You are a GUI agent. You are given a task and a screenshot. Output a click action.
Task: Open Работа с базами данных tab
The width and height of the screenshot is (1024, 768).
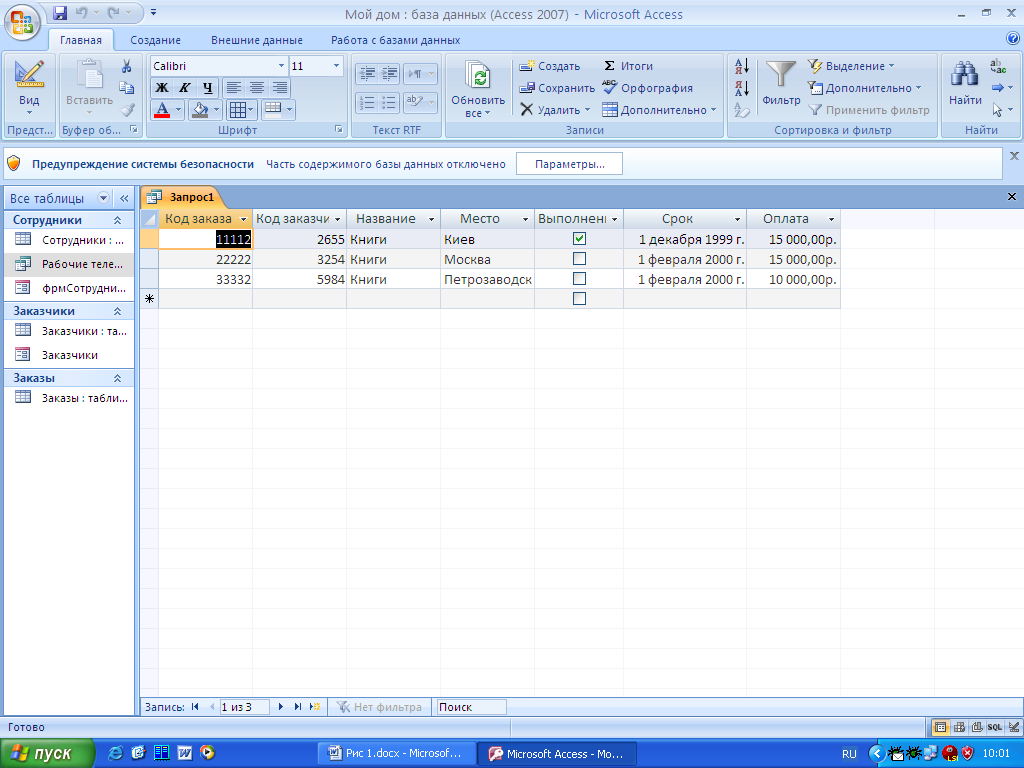(x=395, y=40)
